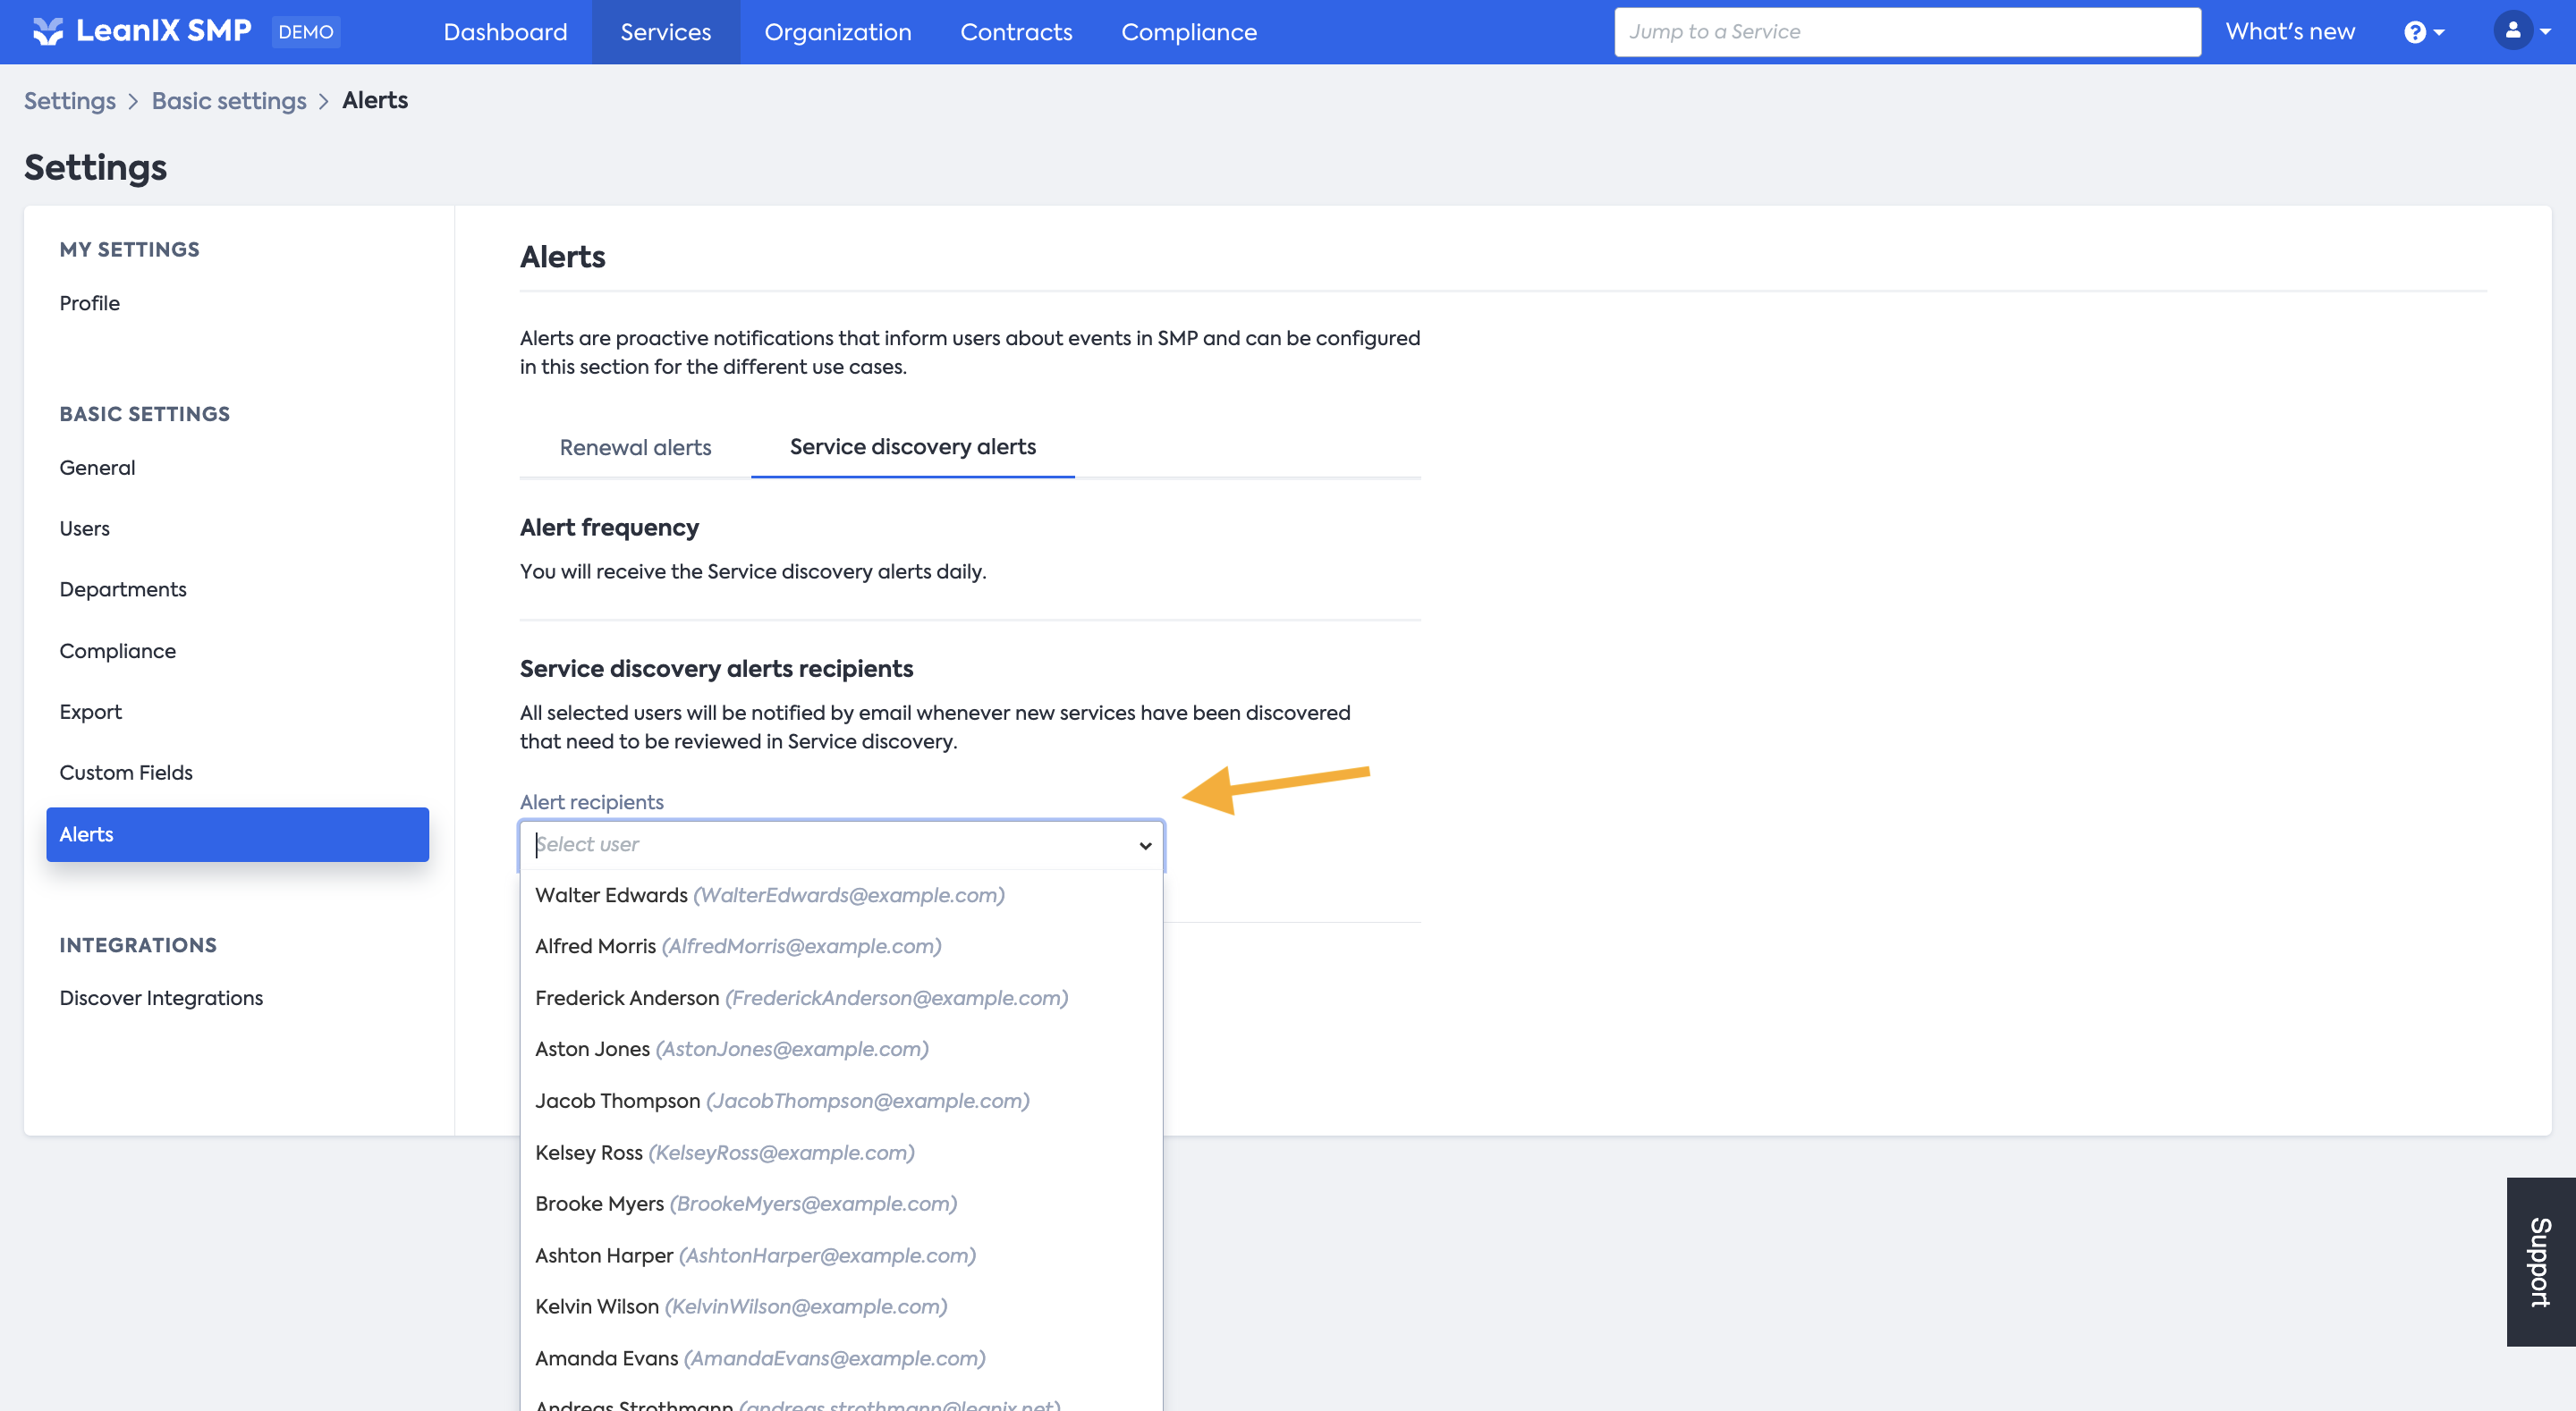This screenshot has width=2576, height=1411.
Task: Open the Support side button
Action: tap(2540, 1261)
